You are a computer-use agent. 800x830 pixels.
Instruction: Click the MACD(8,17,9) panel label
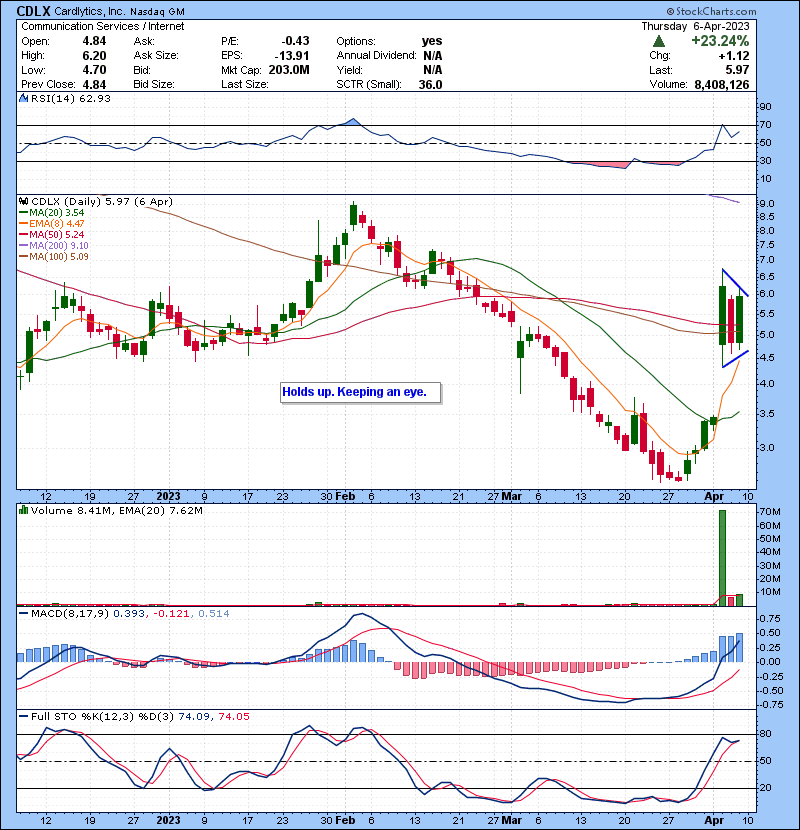tap(70, 614)
